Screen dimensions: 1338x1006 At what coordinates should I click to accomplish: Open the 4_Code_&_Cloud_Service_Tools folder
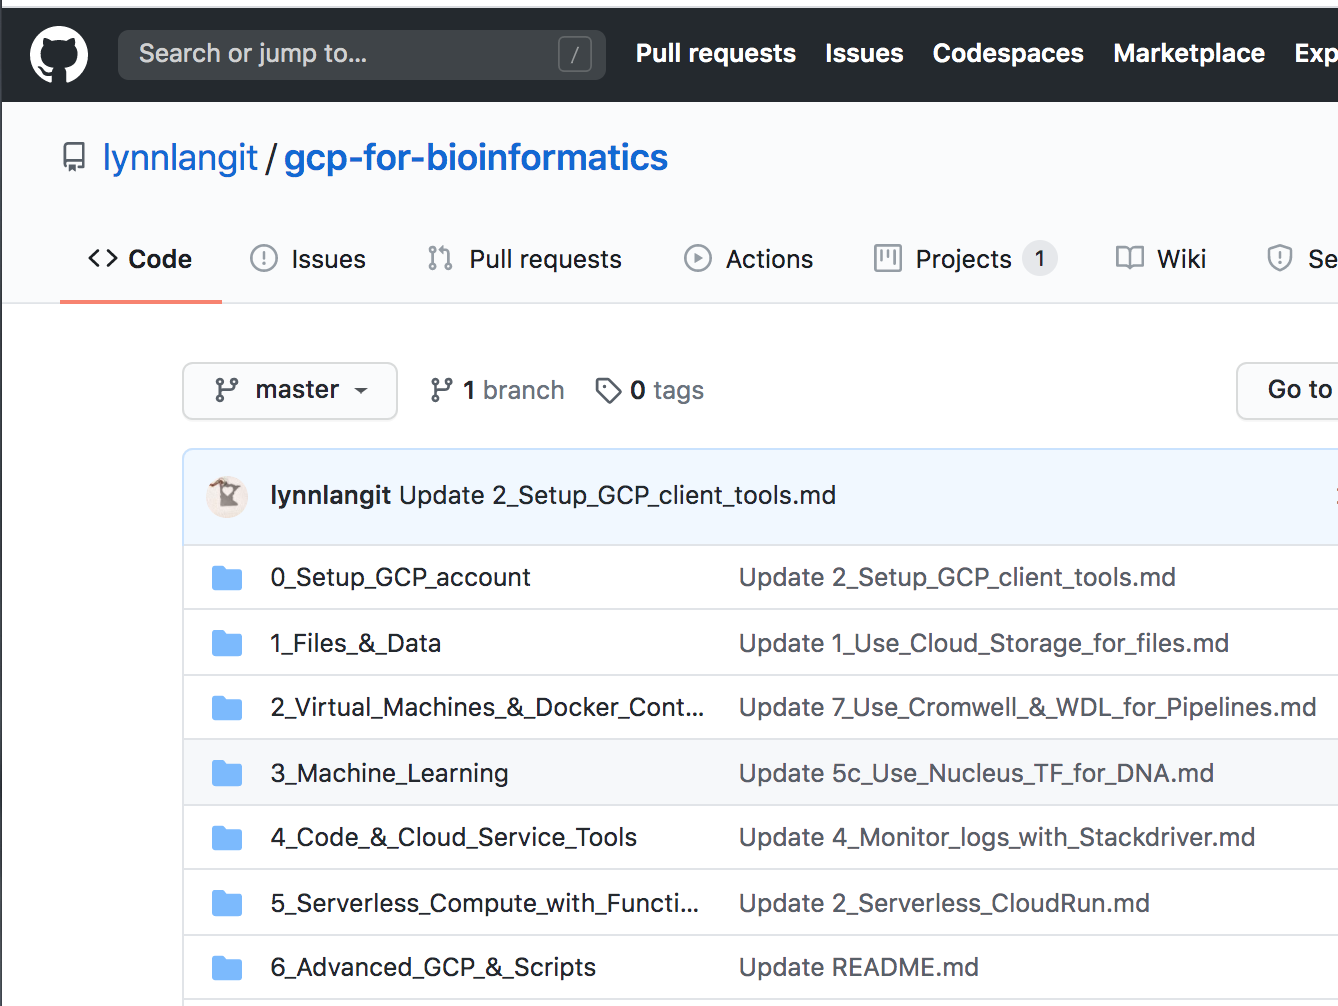point(453,837)
